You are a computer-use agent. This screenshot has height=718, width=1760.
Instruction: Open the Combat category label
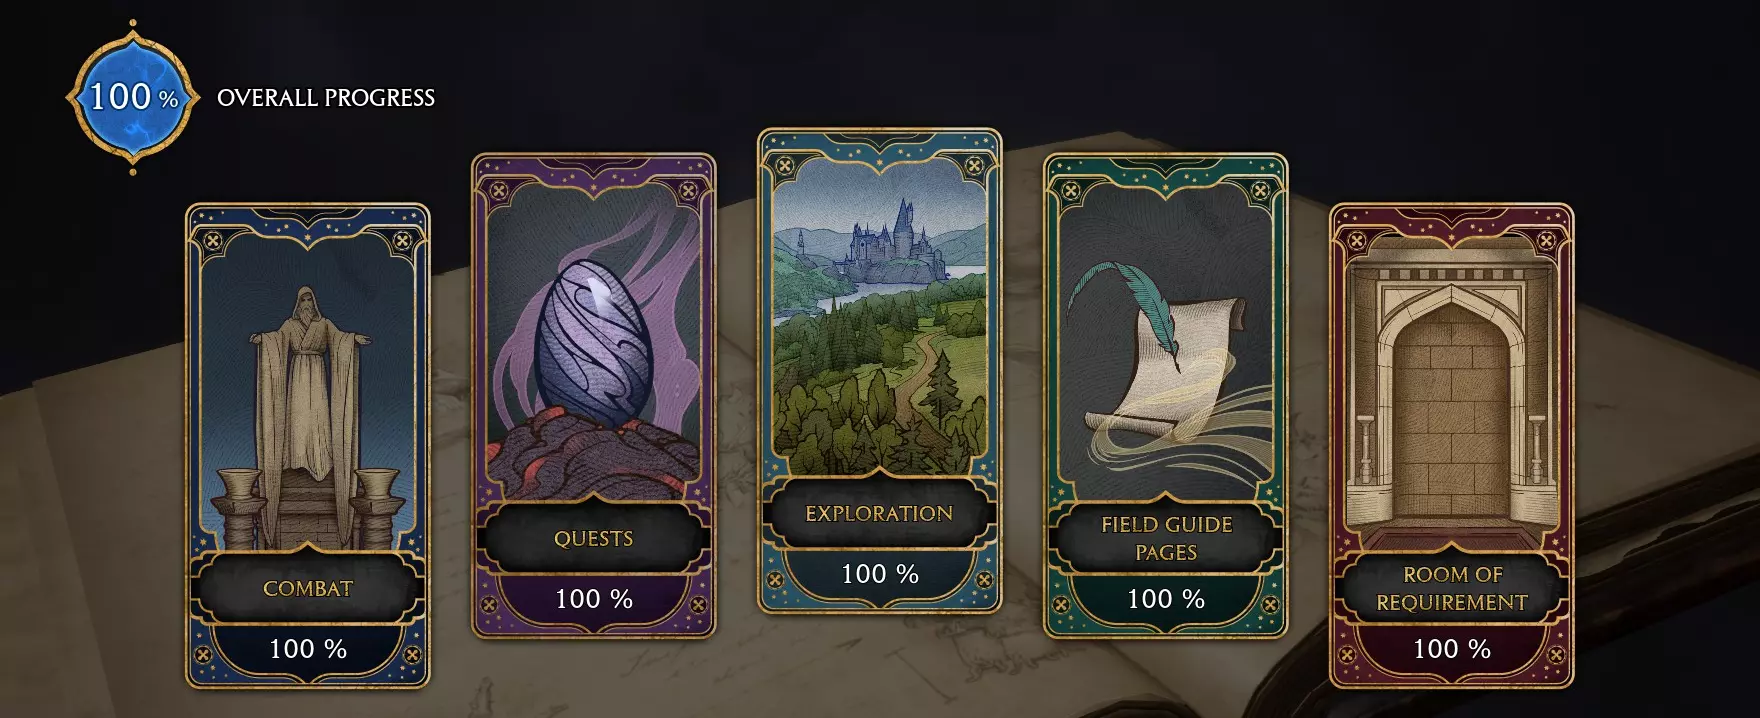tap(308, 589)
